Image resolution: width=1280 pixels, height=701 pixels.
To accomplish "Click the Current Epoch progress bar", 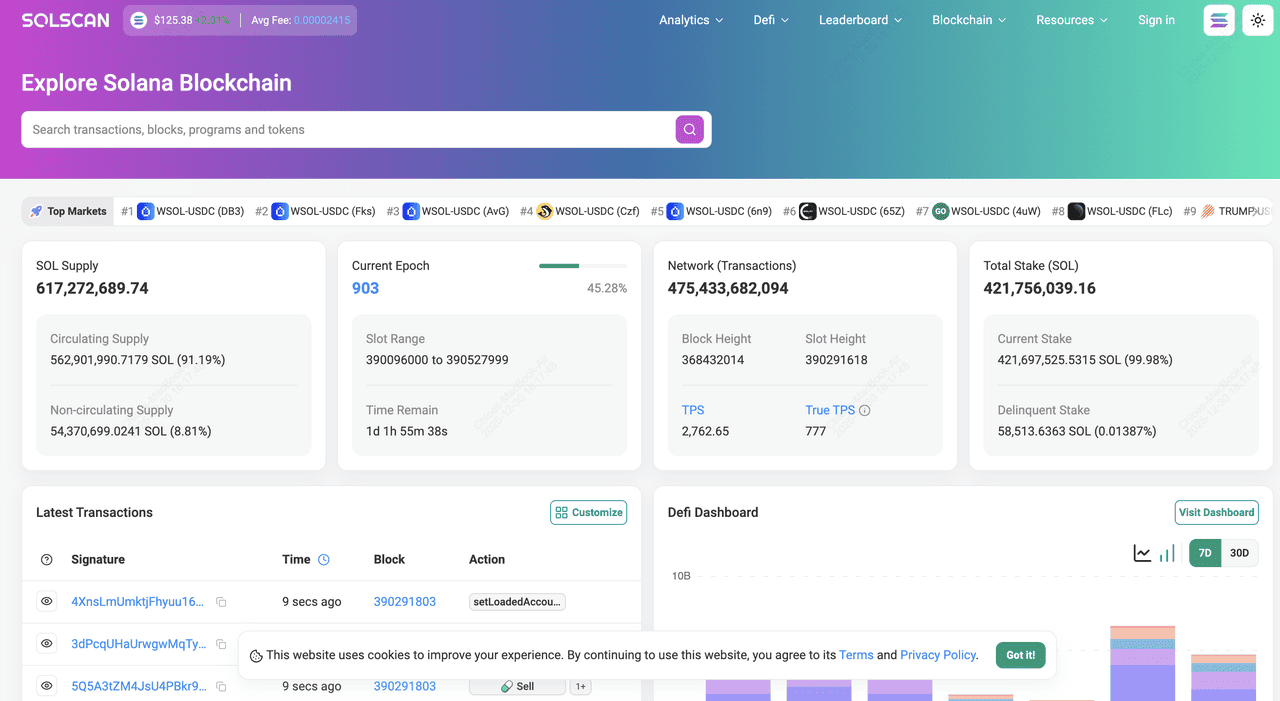I will pyautogui.click(x=582, y=266).
